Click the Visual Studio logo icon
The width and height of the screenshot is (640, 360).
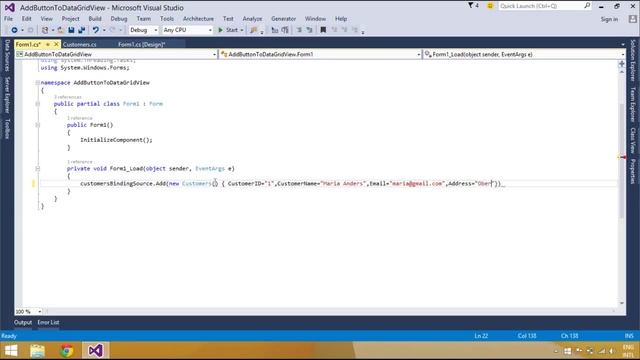pyautogui.click(x=9, y=7)
